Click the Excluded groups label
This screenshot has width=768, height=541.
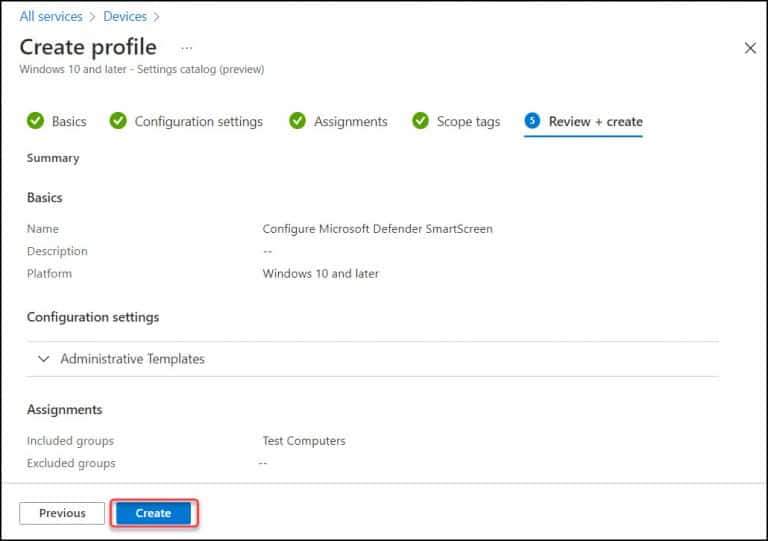[71, 463]
